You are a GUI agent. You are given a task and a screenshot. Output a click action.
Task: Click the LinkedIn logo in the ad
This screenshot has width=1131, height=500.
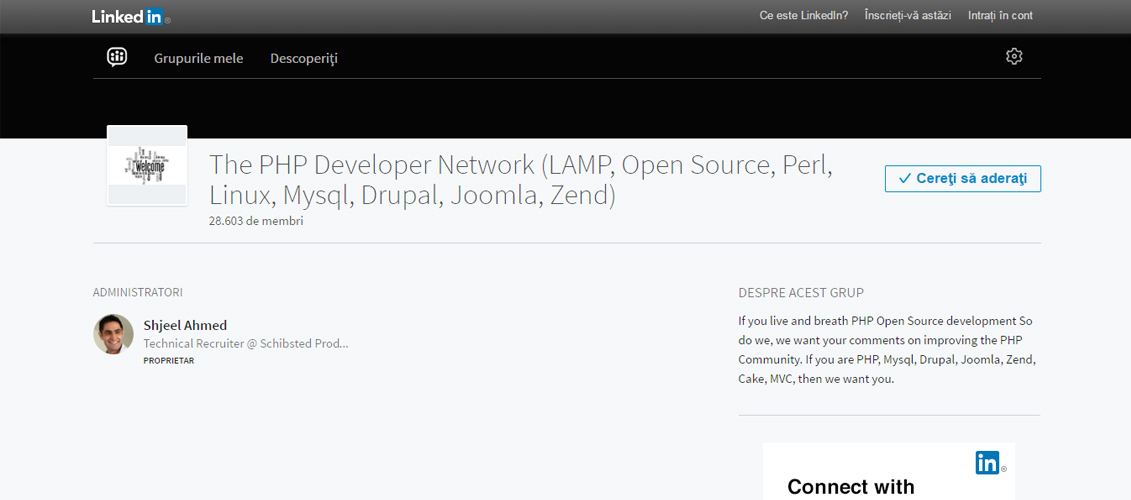coord(991,462)
